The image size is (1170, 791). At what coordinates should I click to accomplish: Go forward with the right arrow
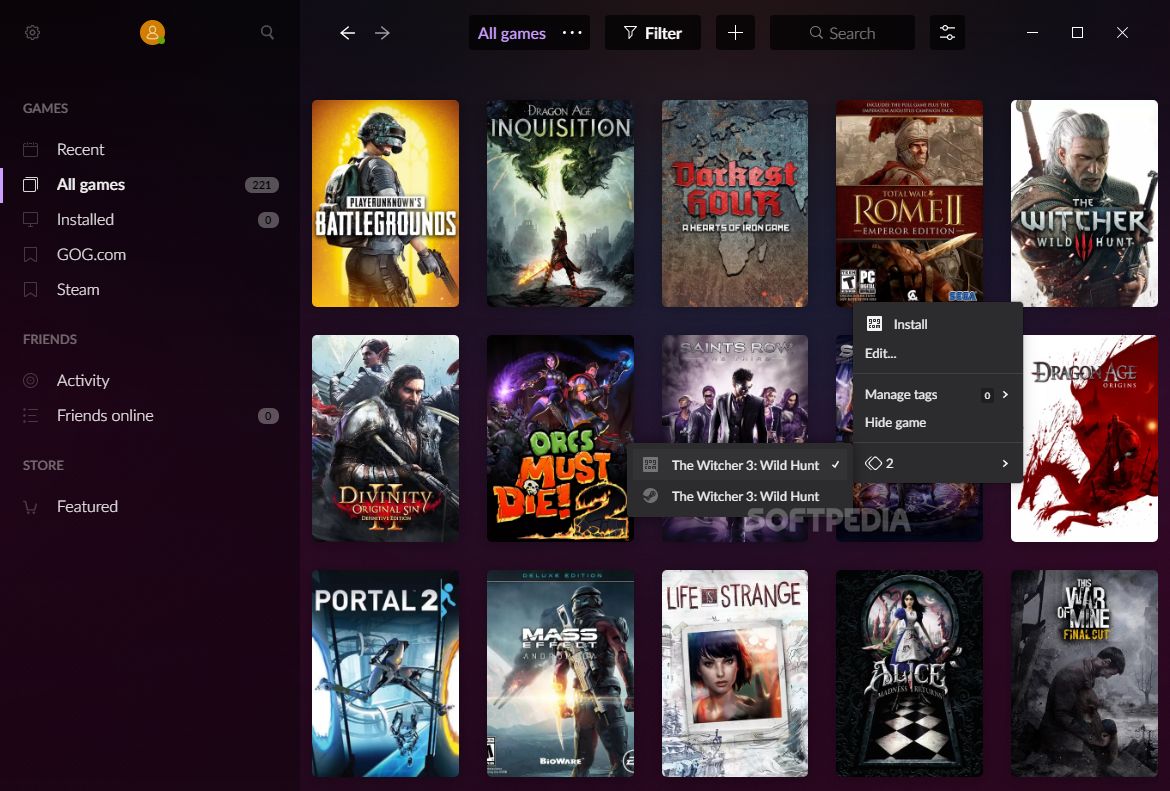click(x=382, y=33)
